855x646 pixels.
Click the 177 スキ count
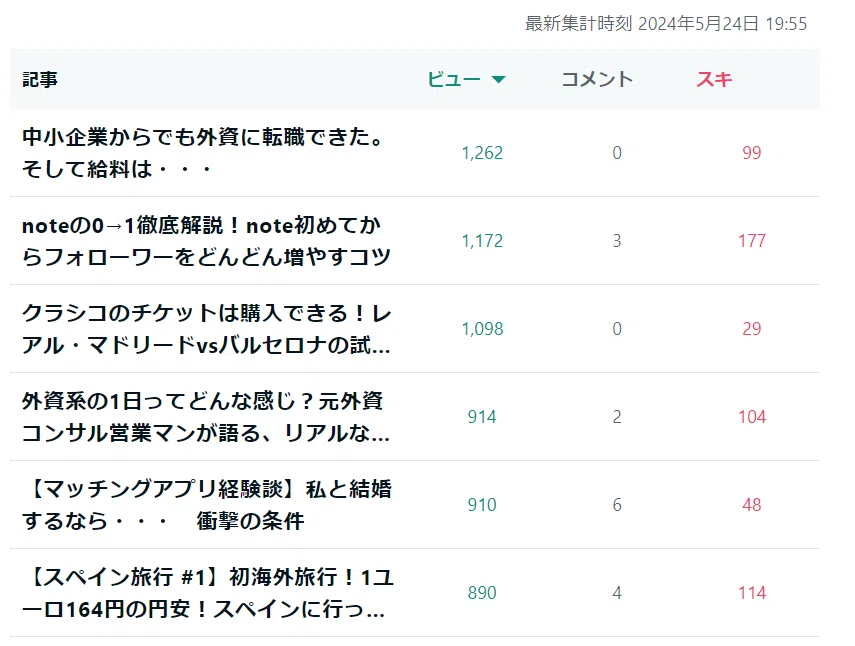(752, 241)
